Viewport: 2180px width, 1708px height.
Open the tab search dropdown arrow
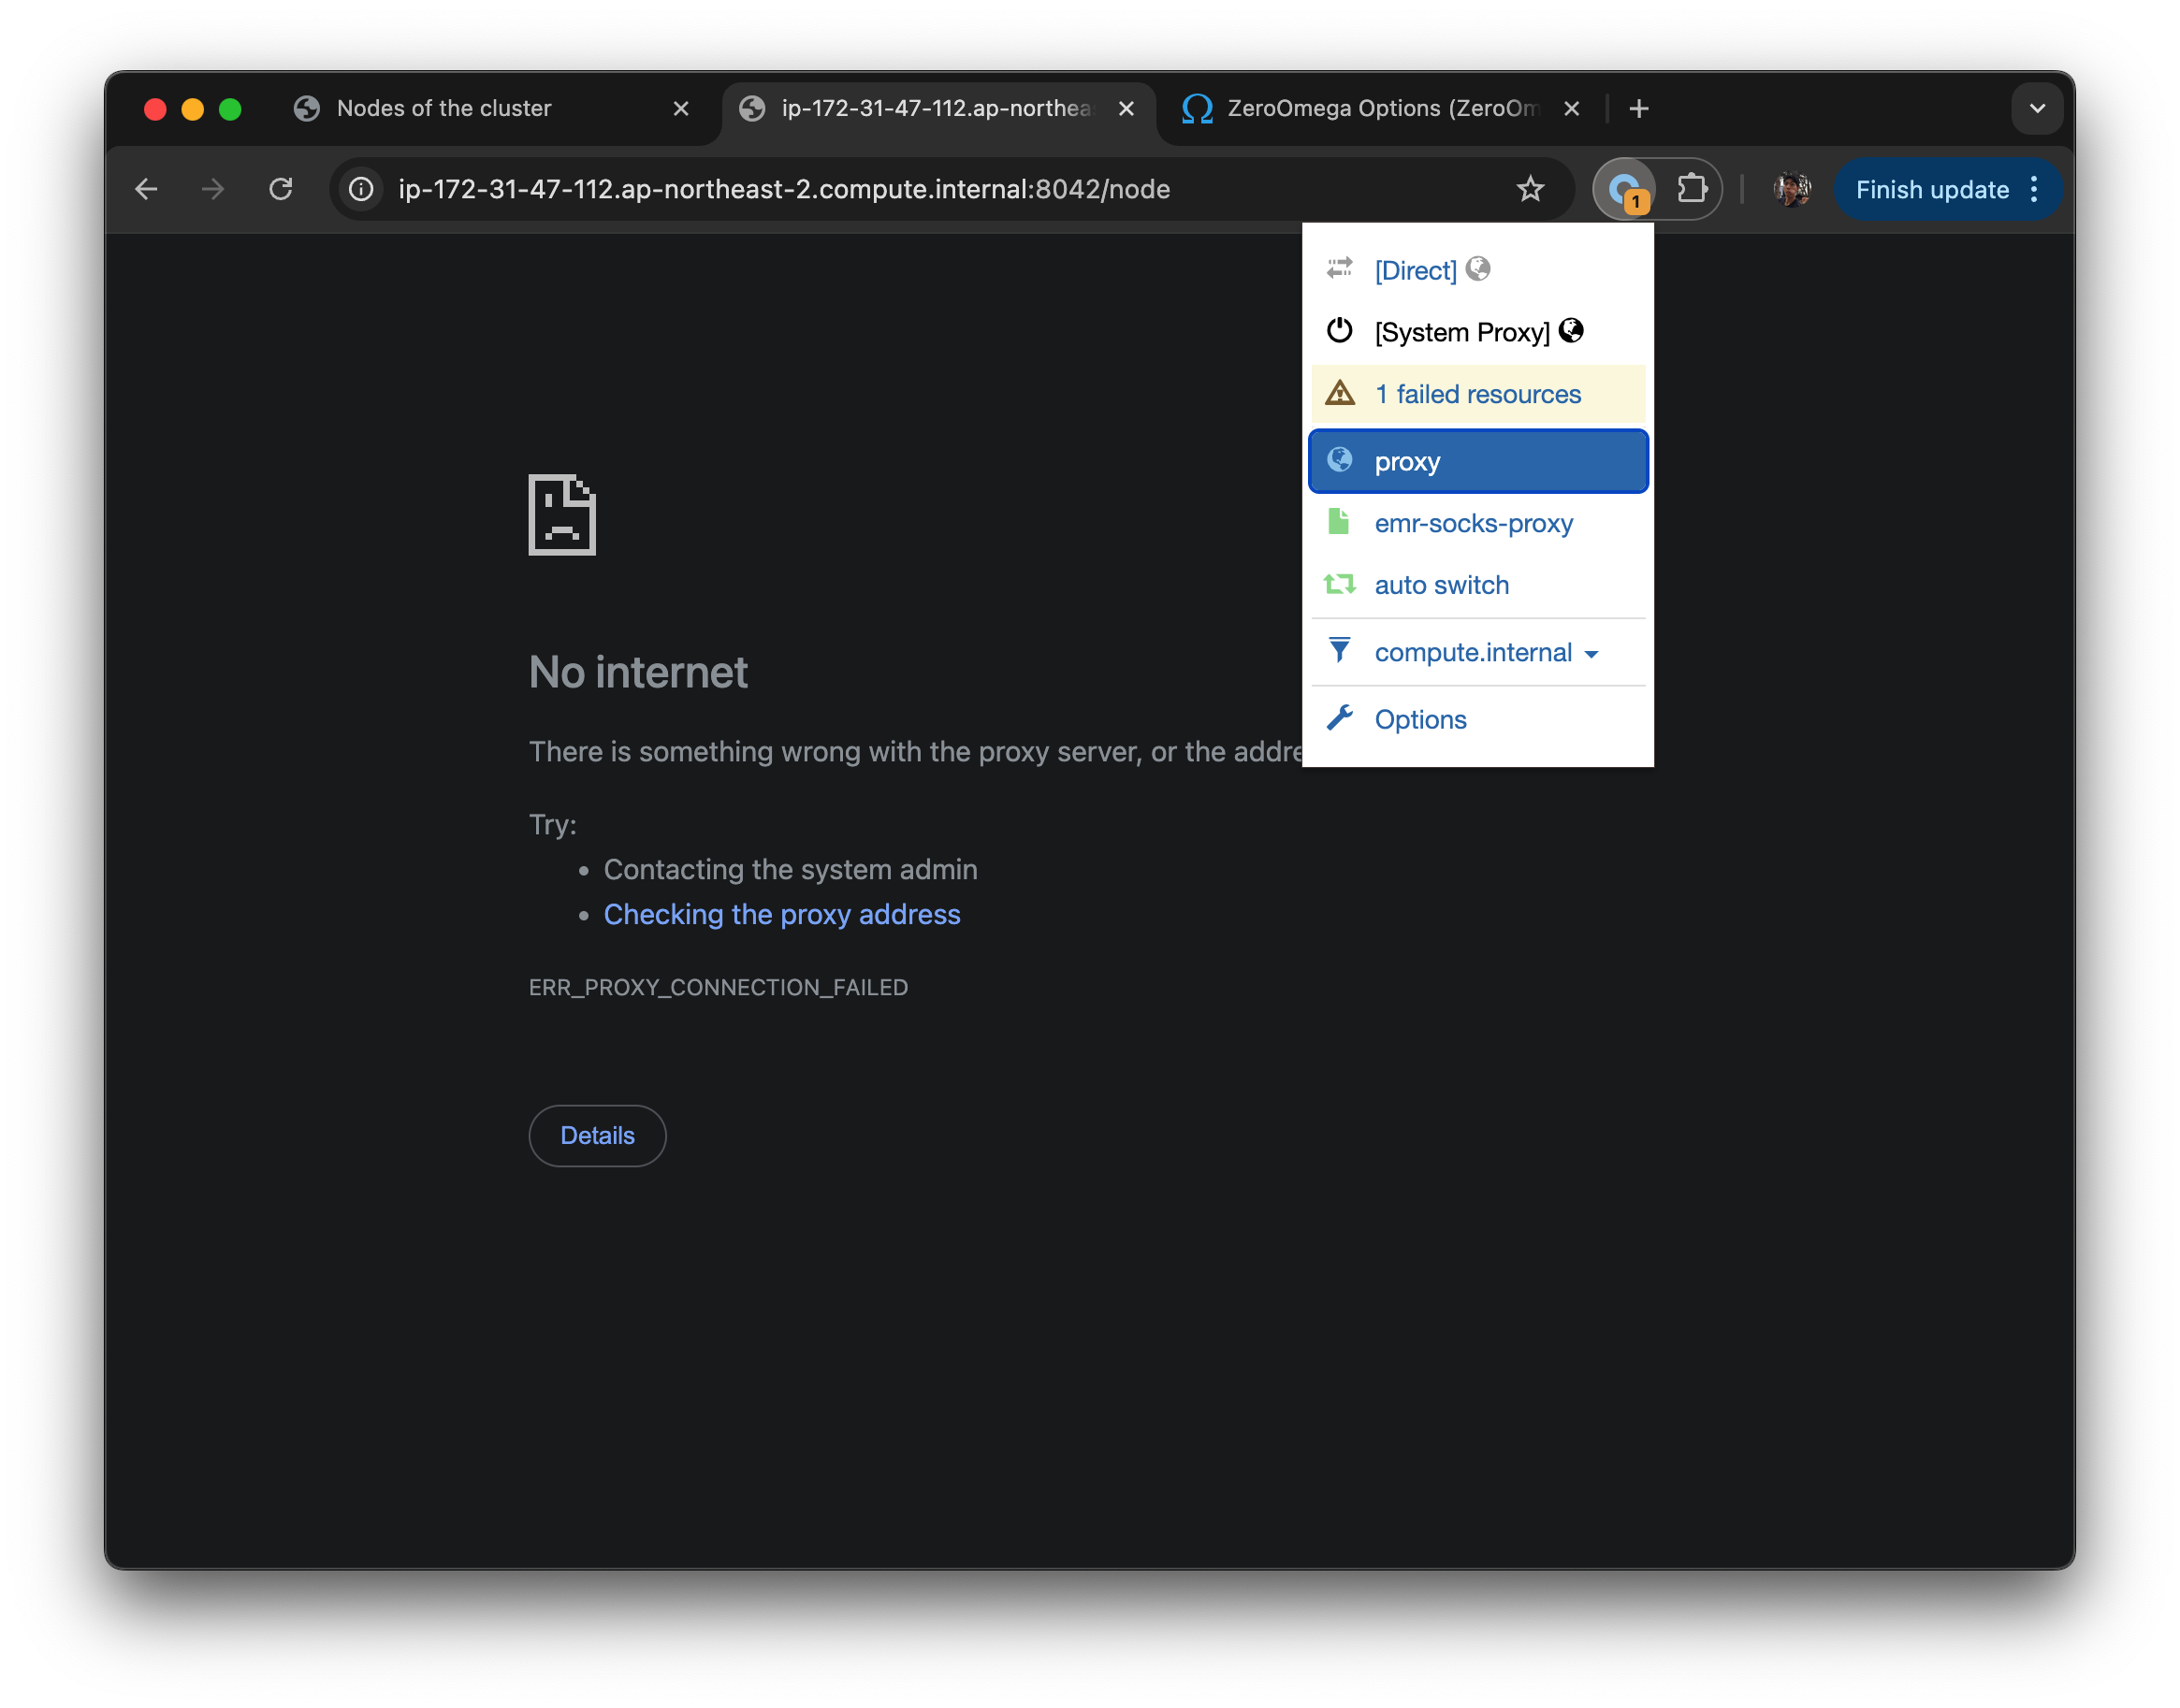tap(2036, 108)
